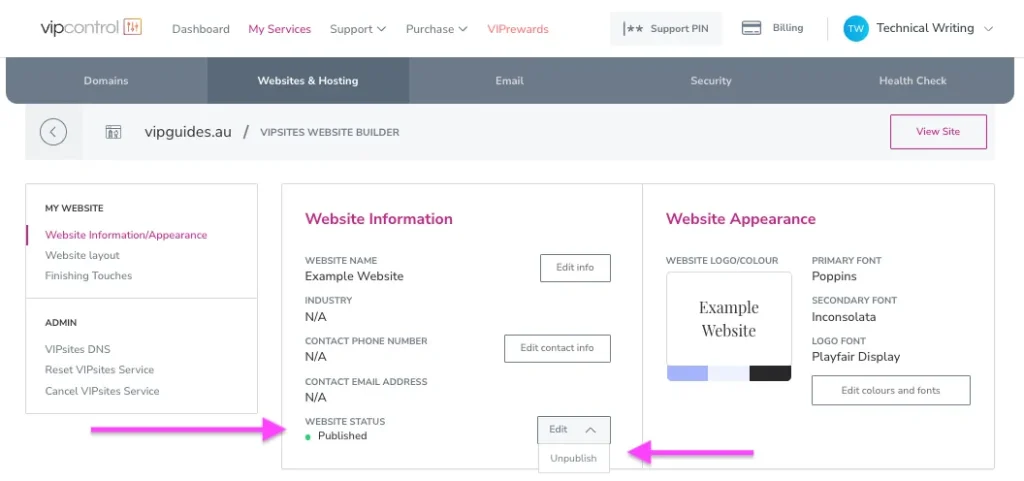Open the Technical Writing account dropdown

pos(935,28)
